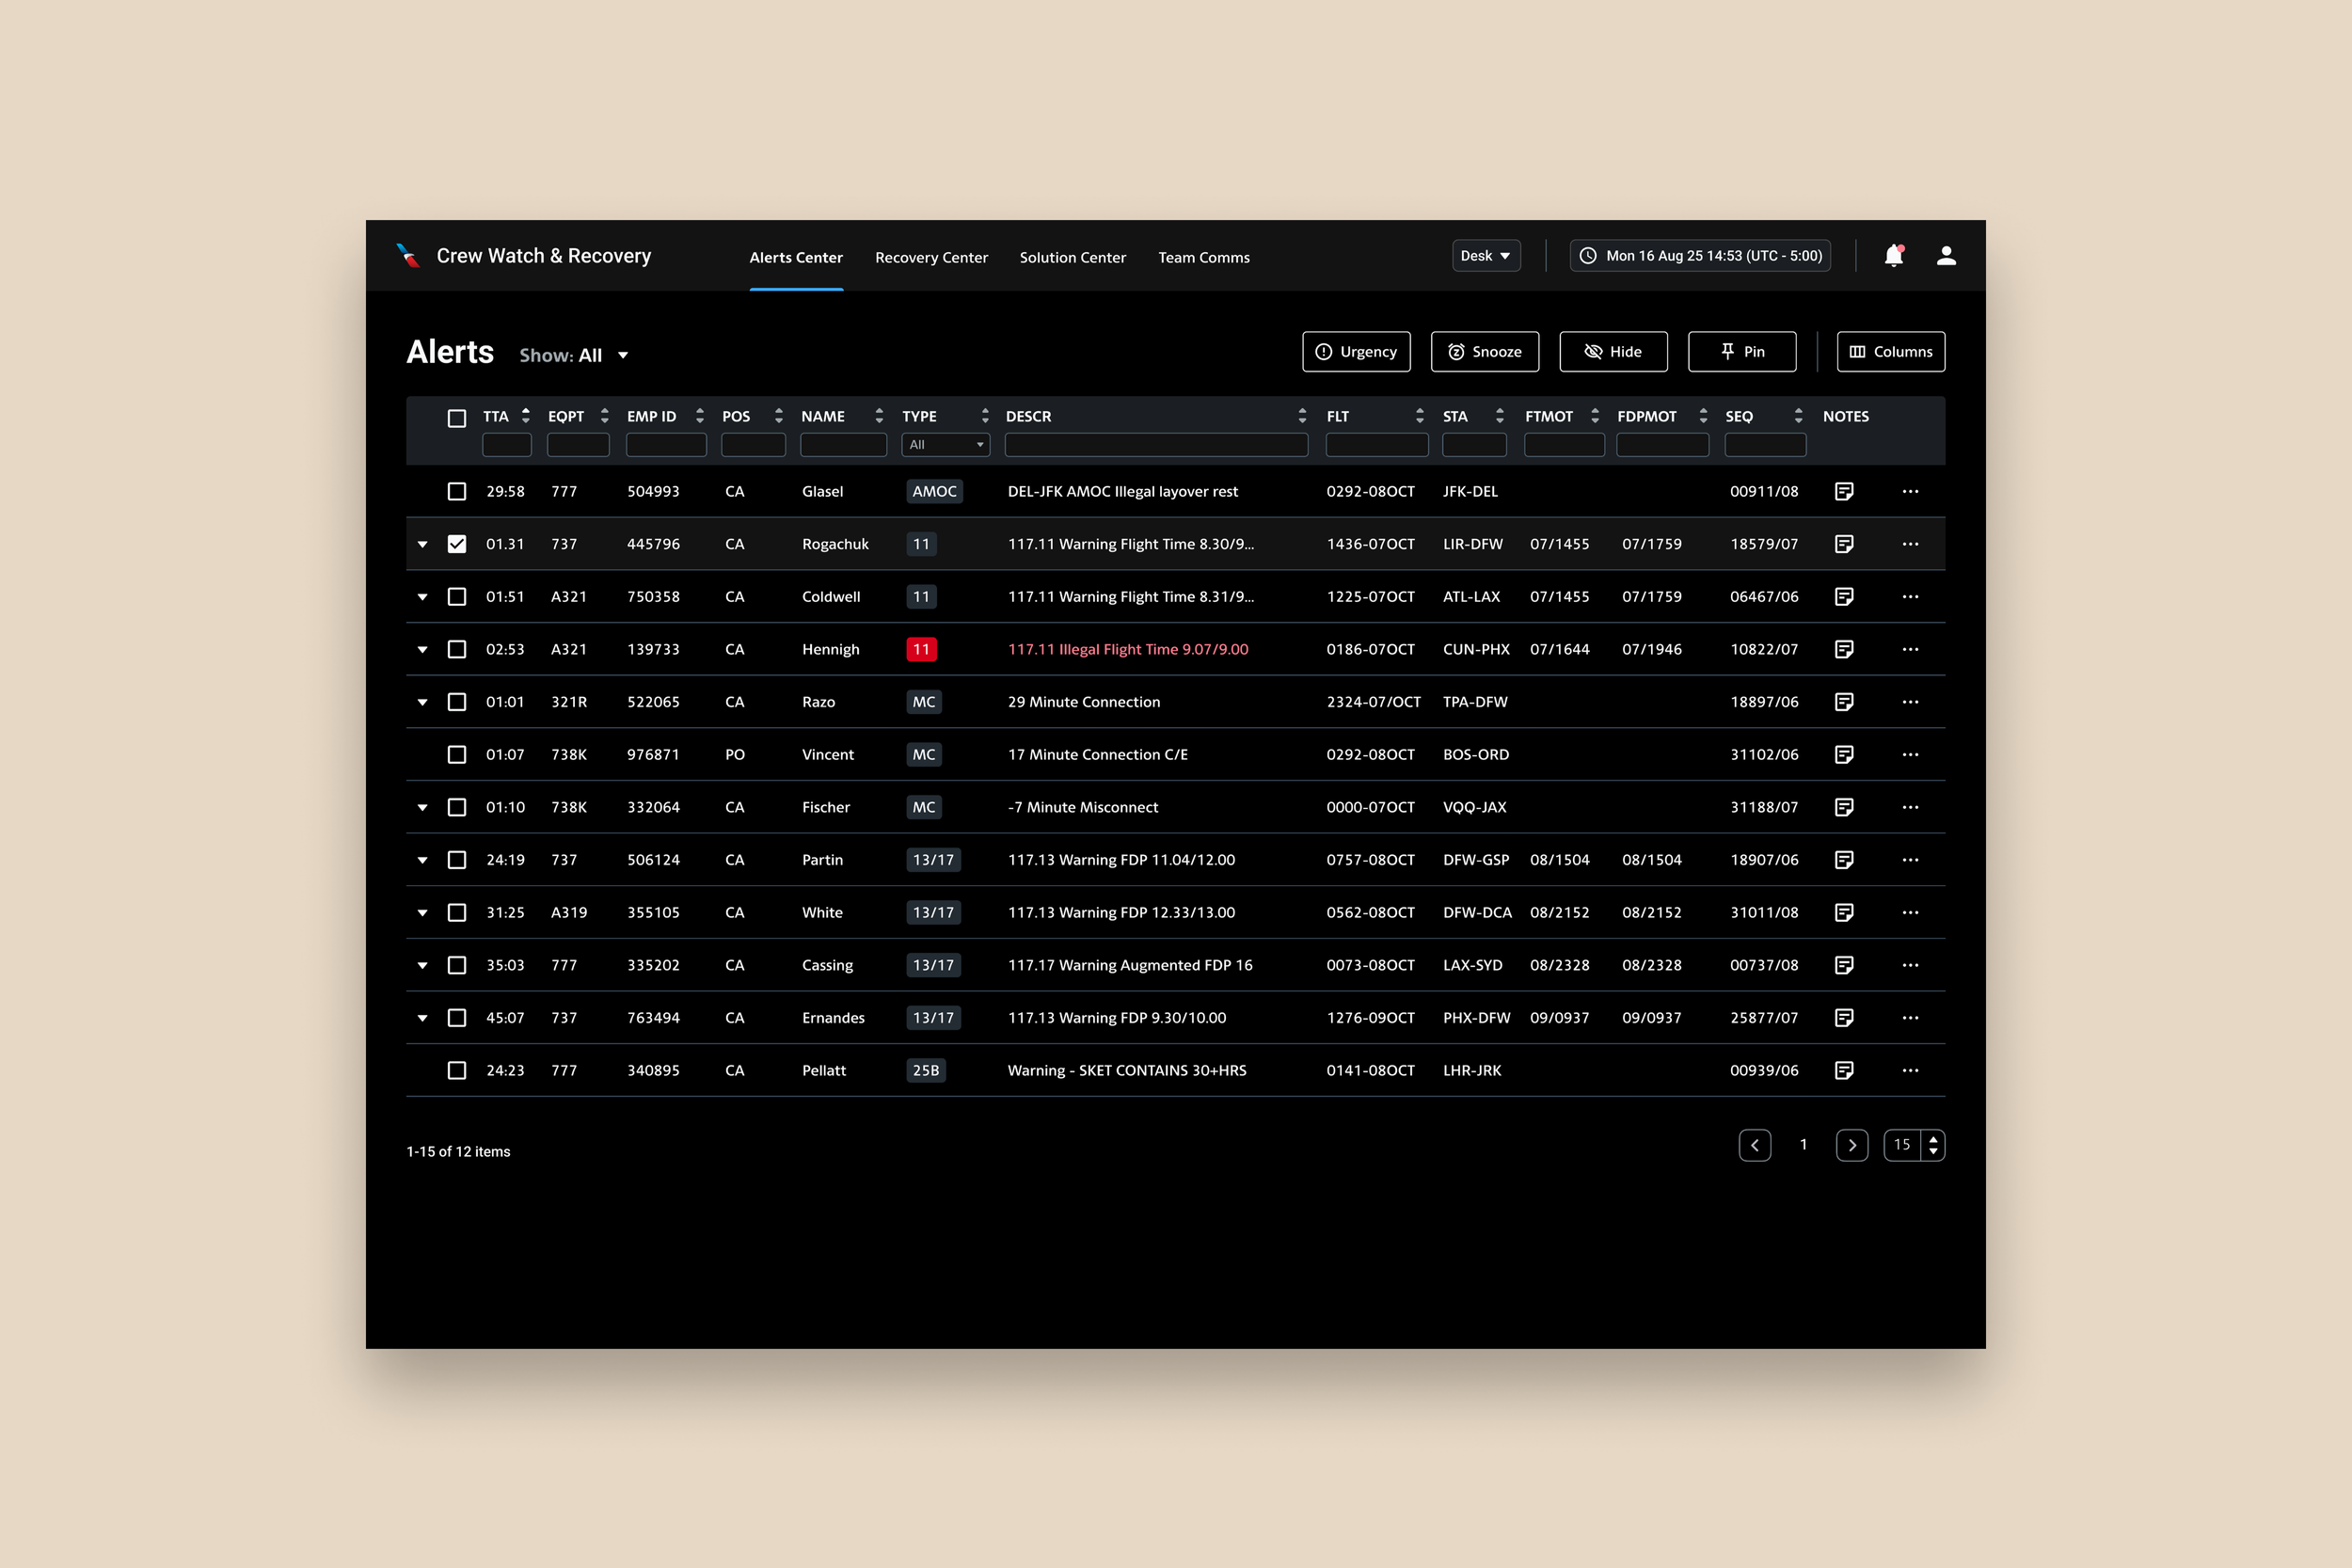Open three-dot menu for Pellatt row
Screen dimensions: 2352x1568
coord(1910,1070)
